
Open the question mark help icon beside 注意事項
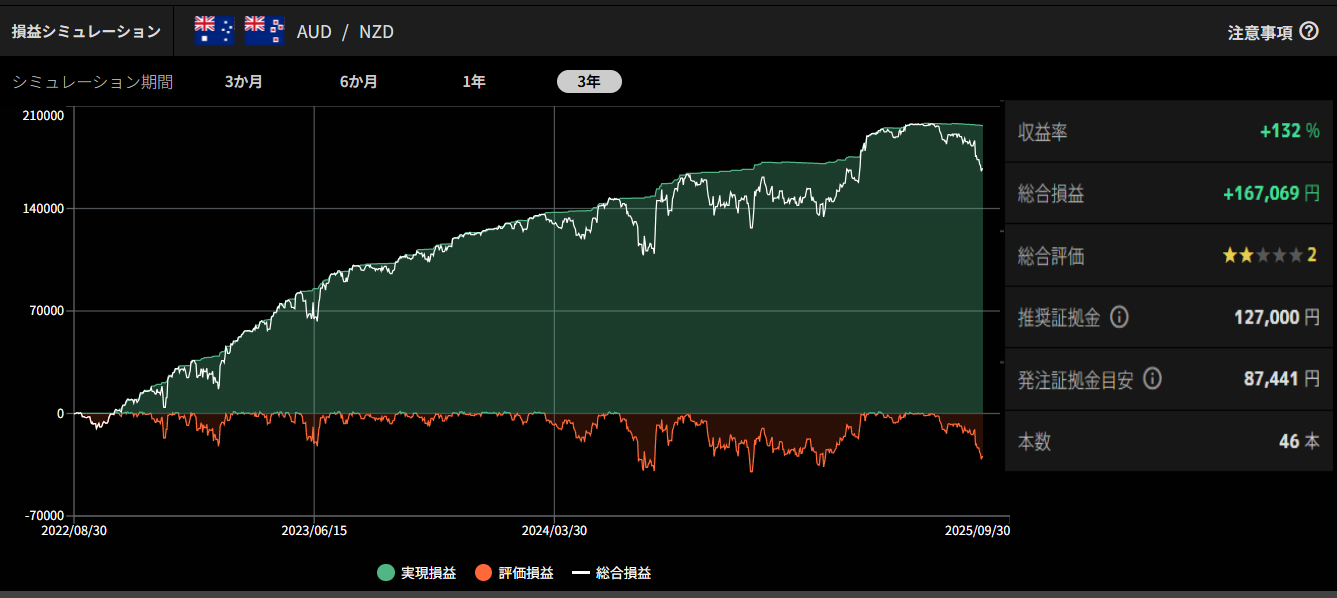[x=1309, y=31]
